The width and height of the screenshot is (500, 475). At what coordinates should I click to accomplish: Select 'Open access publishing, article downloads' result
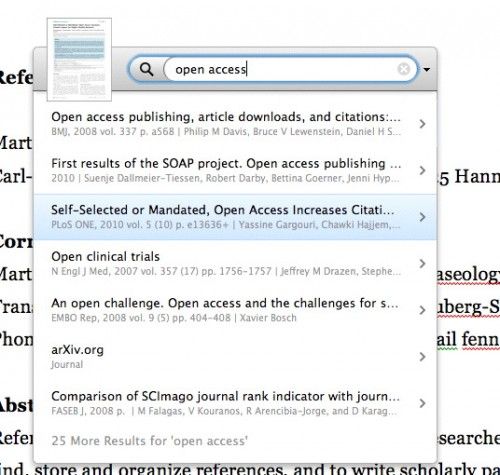pos(235,124)
